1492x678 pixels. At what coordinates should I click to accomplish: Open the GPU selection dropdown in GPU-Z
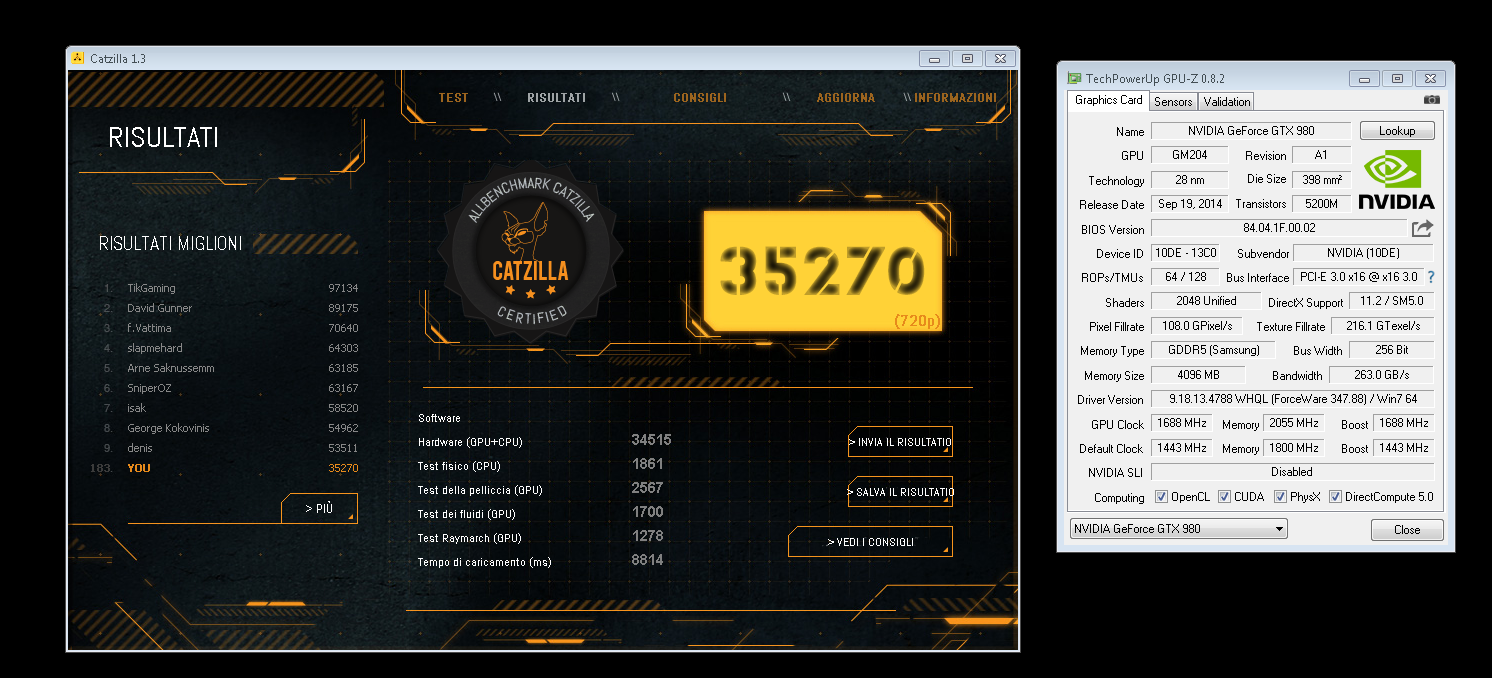[x=1178, y=529]
